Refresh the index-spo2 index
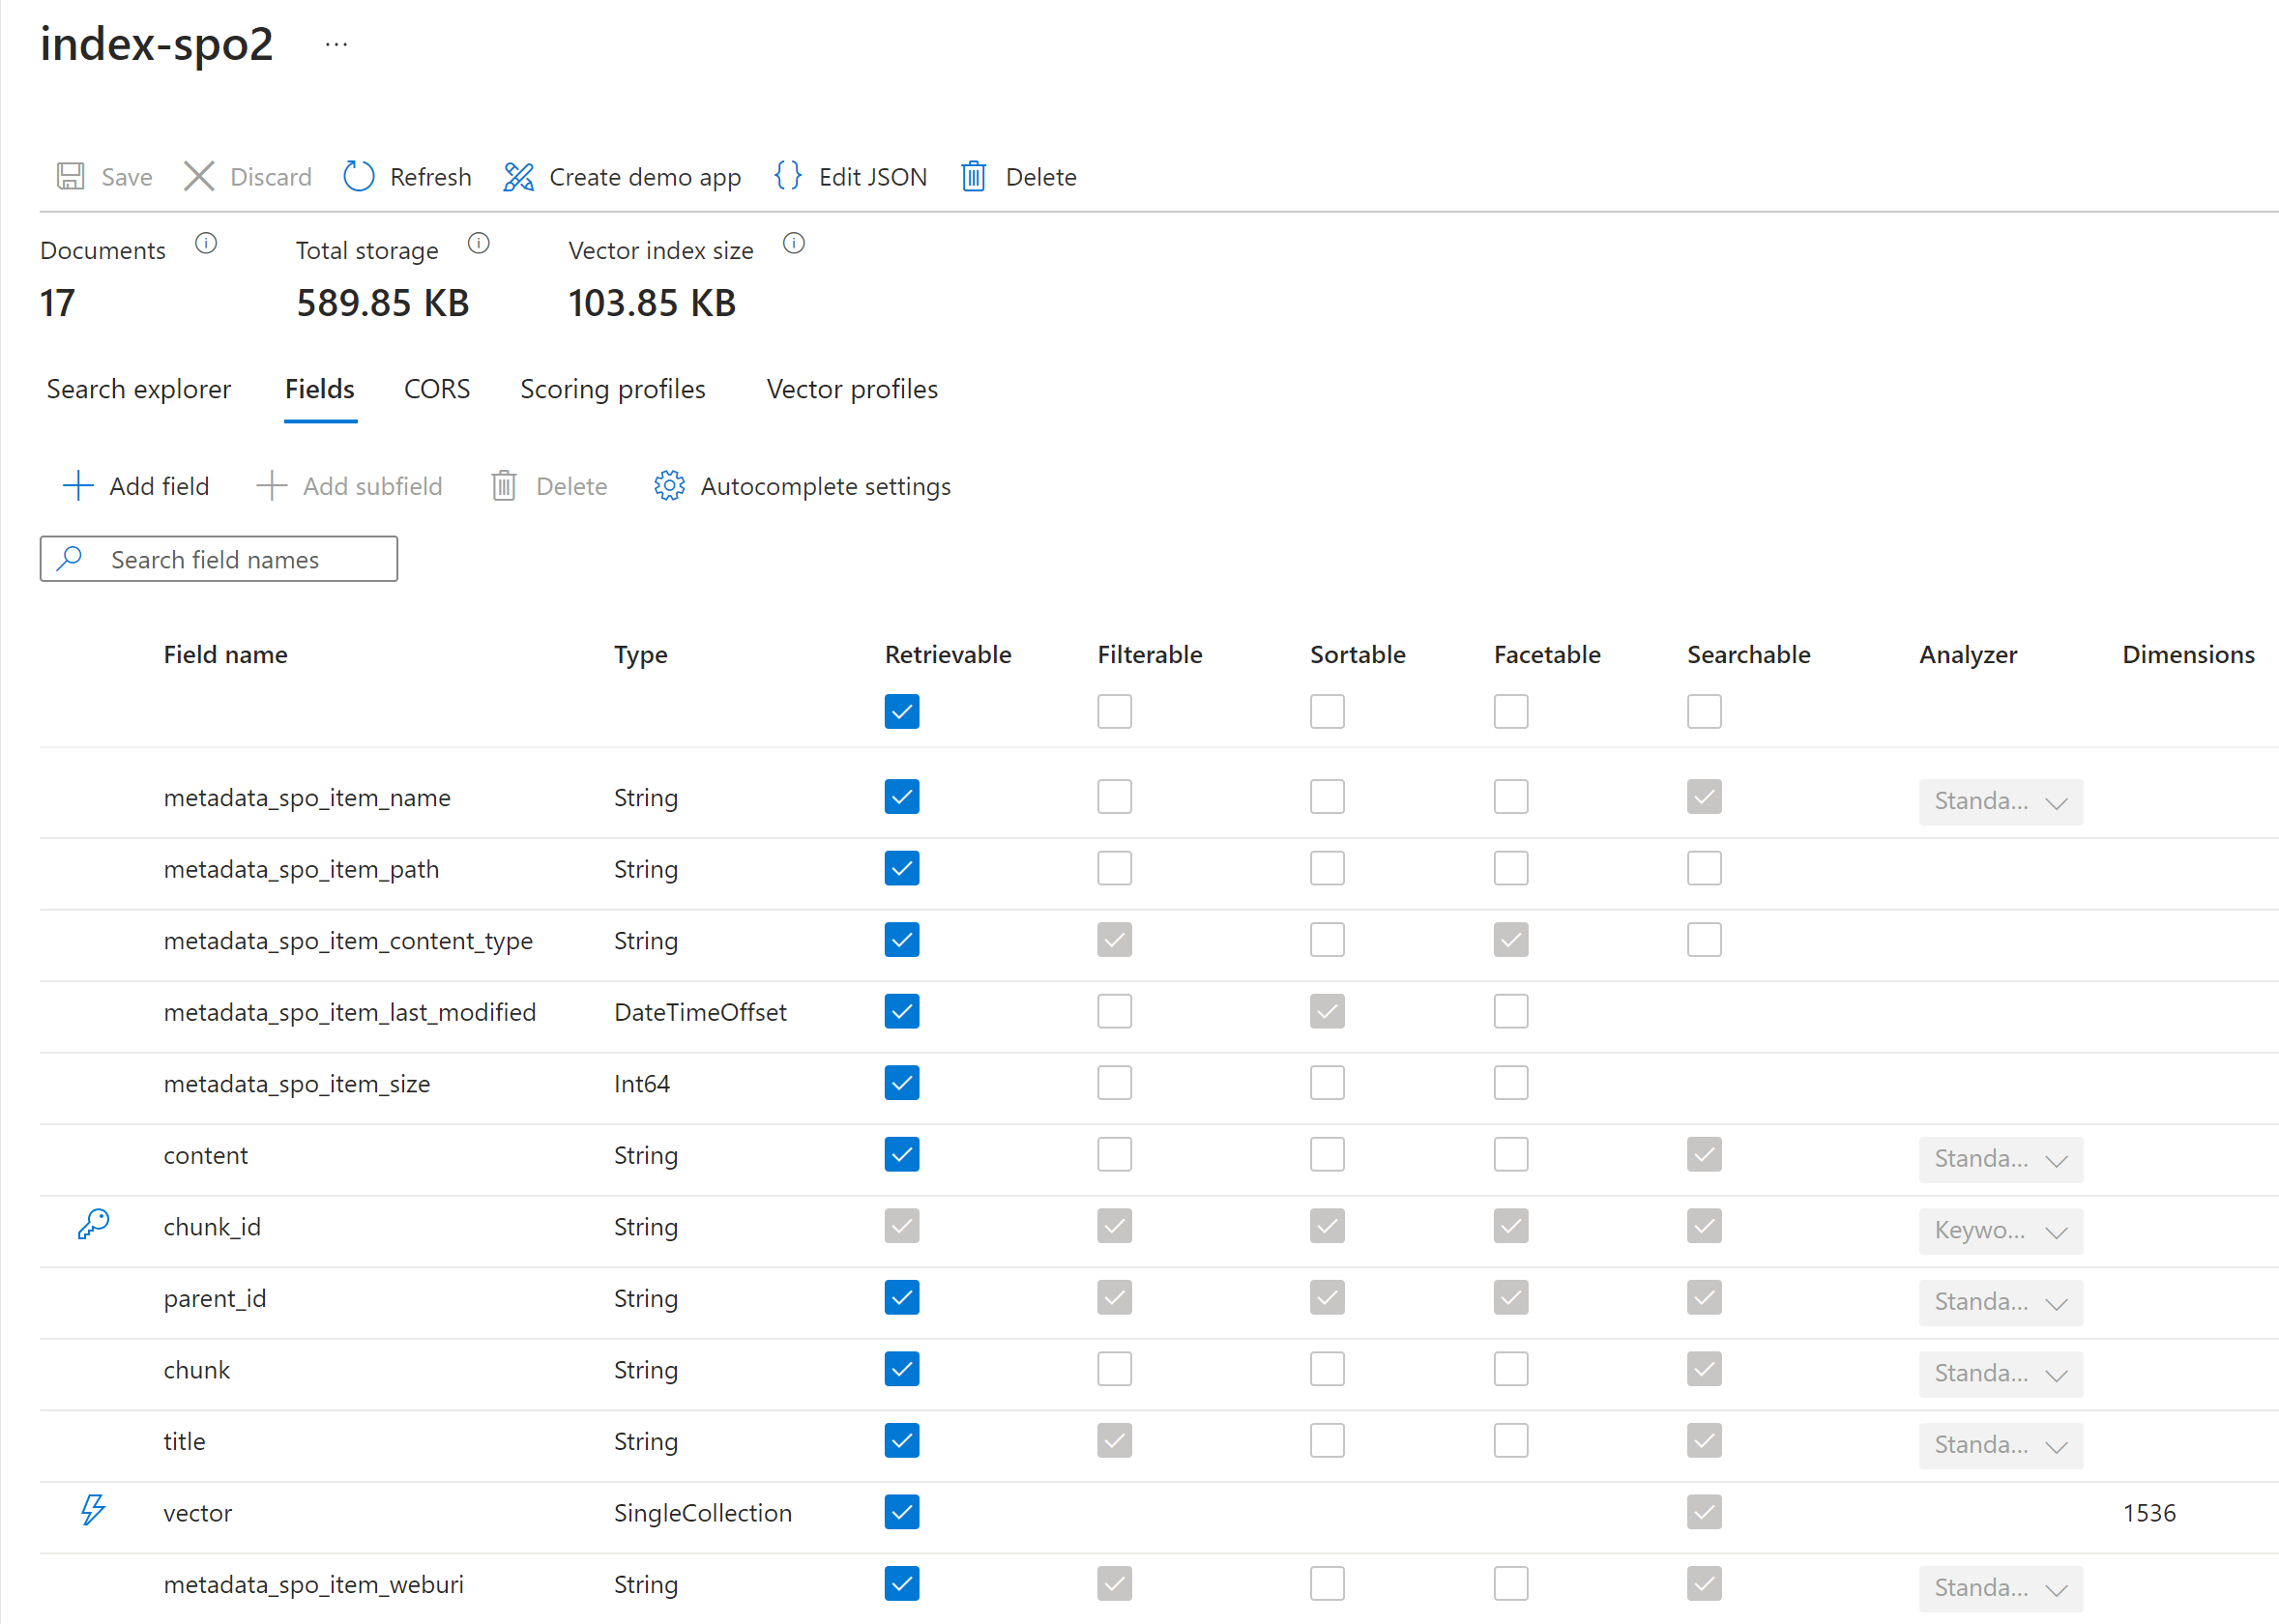Viewport: 2279px width, 1624px height. click(407, 176)
